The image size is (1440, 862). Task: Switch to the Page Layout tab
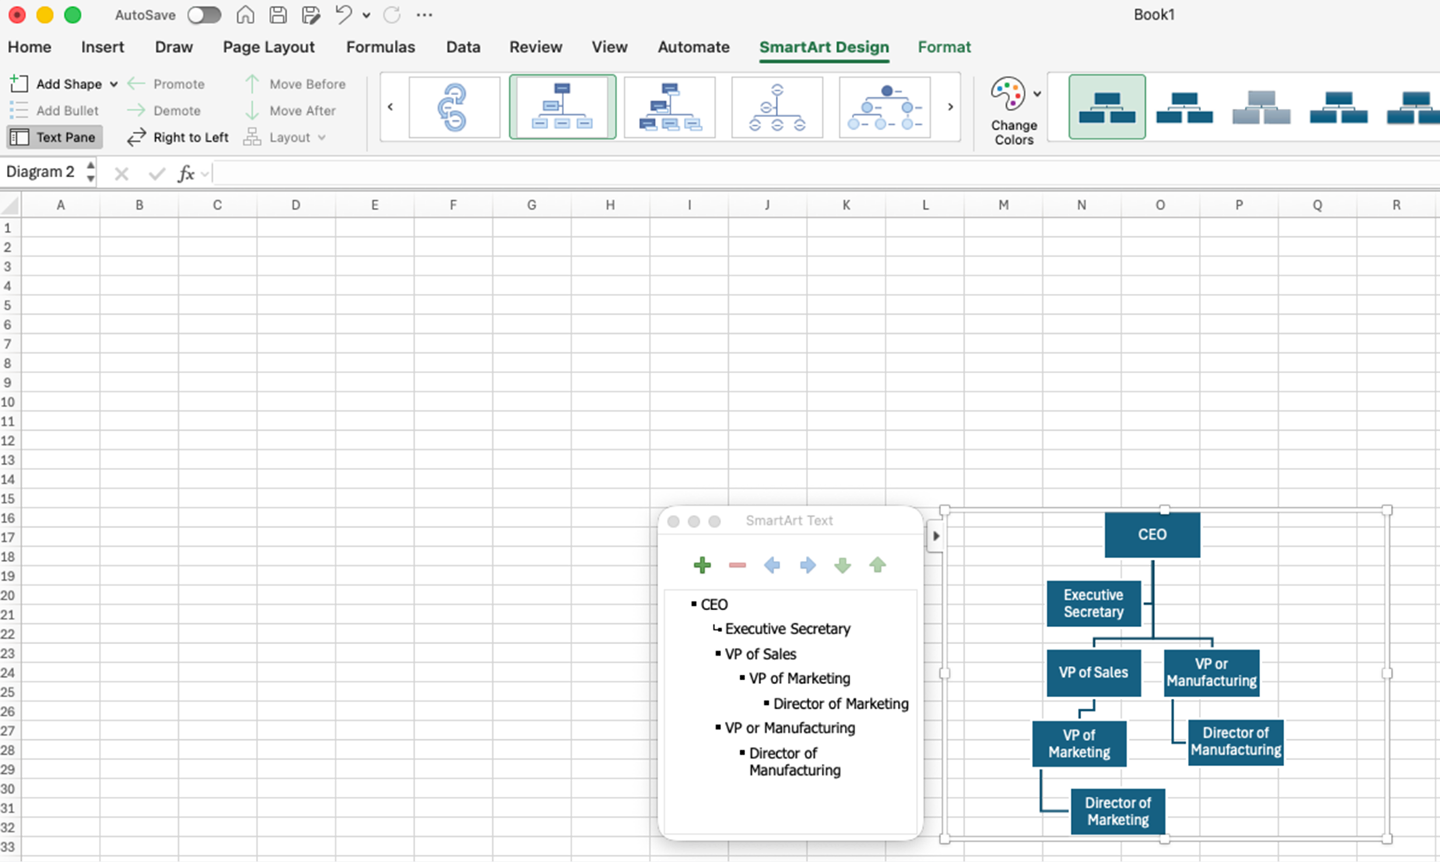pos(269,47)
